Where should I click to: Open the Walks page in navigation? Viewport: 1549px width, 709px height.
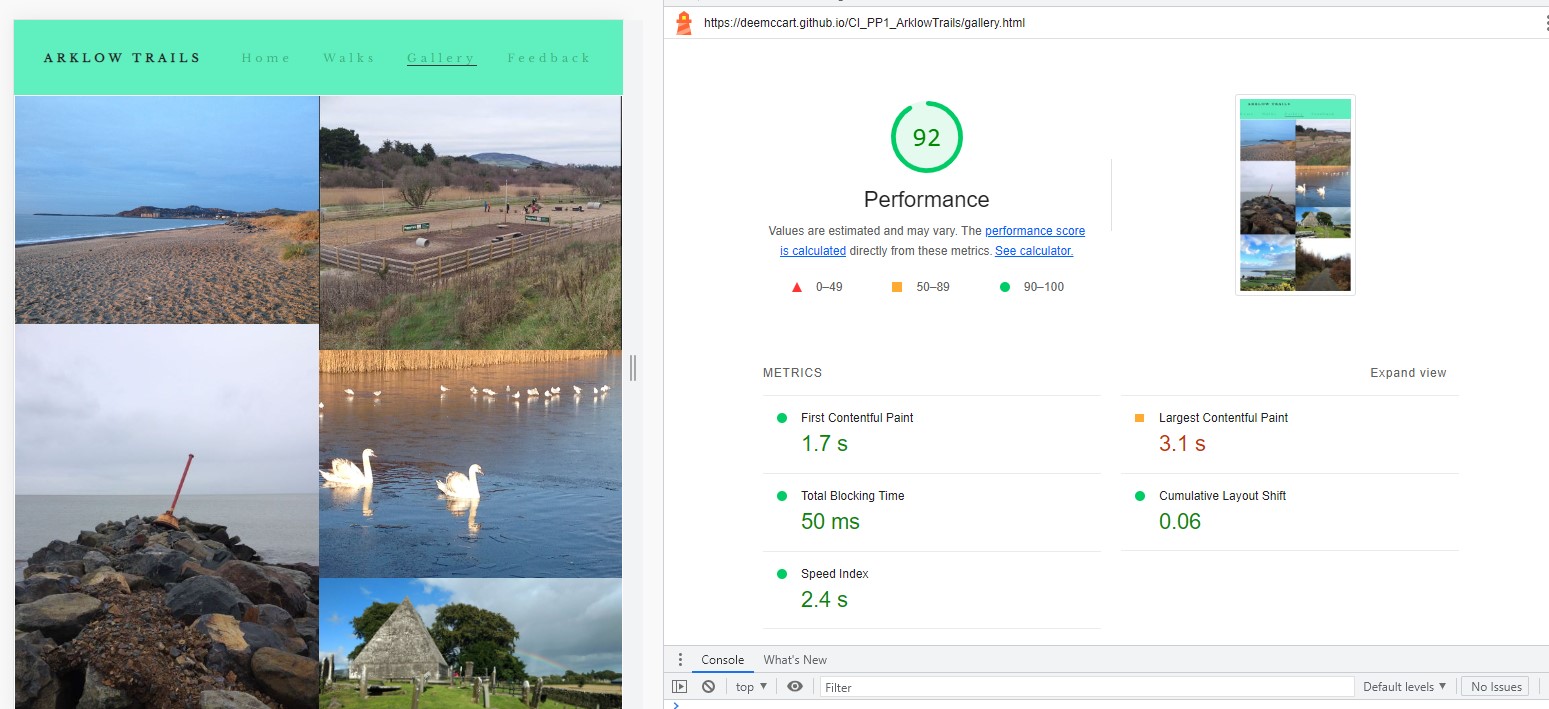pyautogui.click(x=349, y=58)
